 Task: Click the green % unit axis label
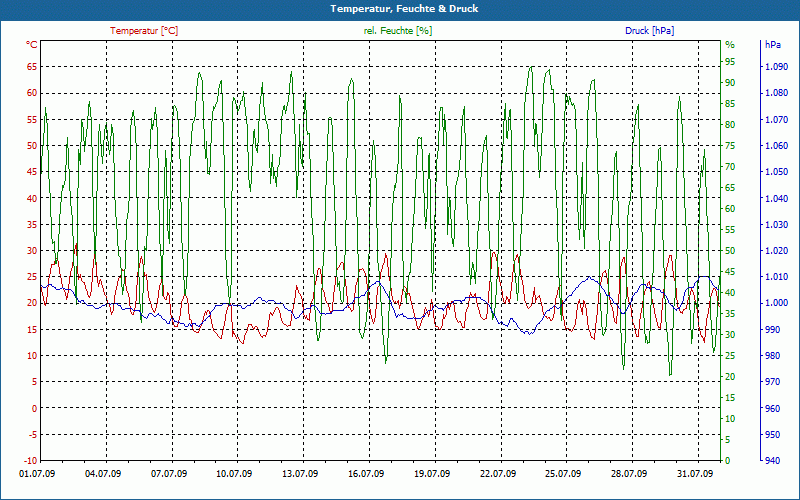[x=730, y=45]
